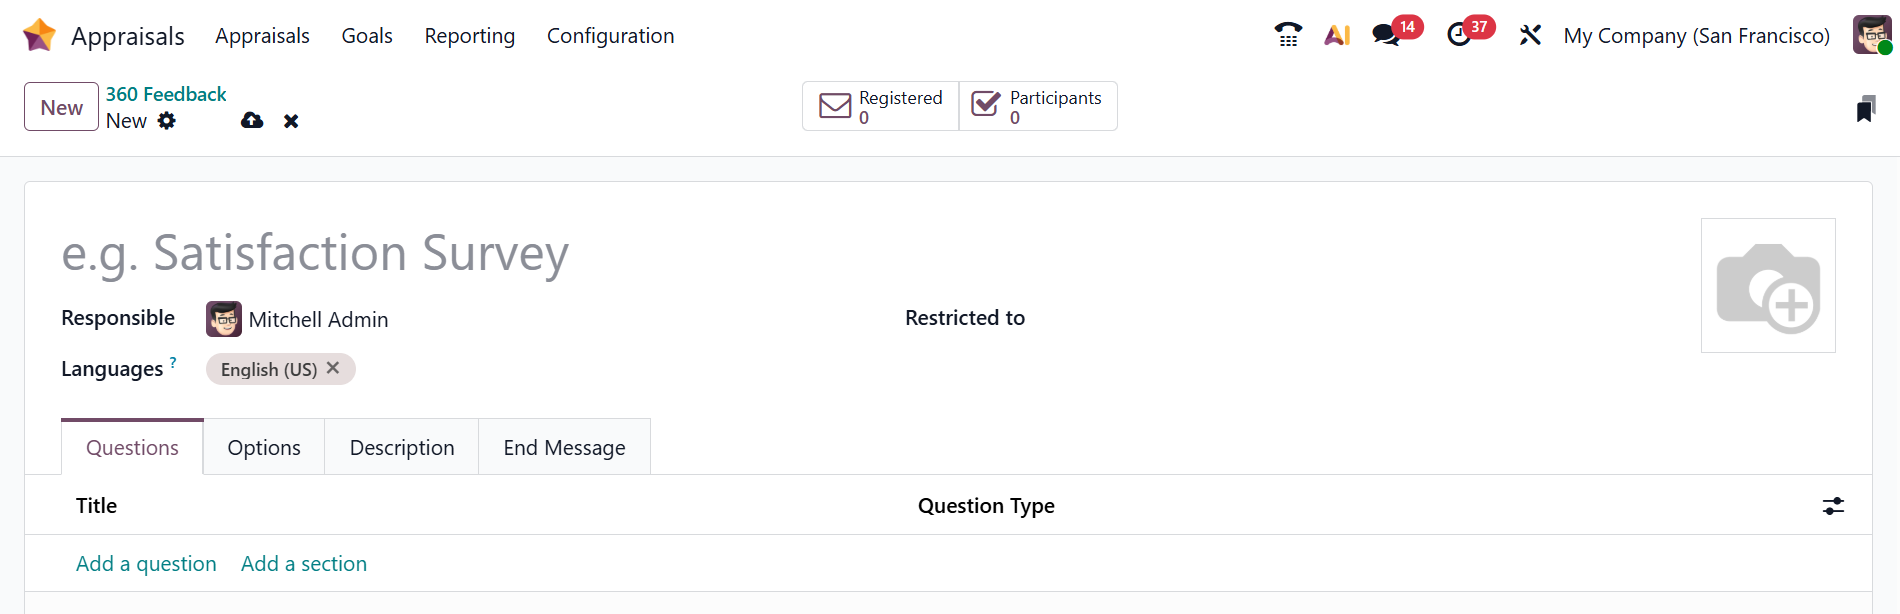1900x614 pixels.
Task: Switch to the Options tab
Action: 264,448
